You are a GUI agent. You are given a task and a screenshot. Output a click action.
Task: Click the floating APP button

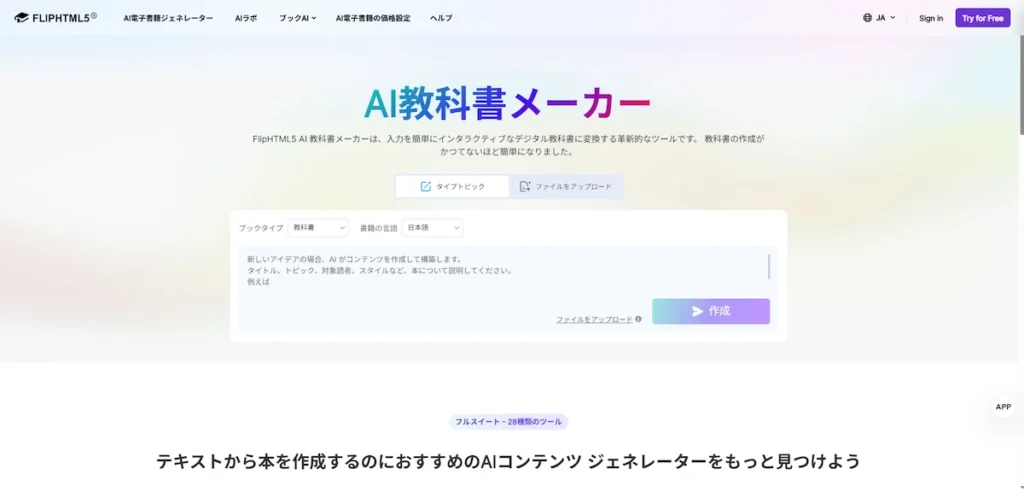(x=1003, y=406)
